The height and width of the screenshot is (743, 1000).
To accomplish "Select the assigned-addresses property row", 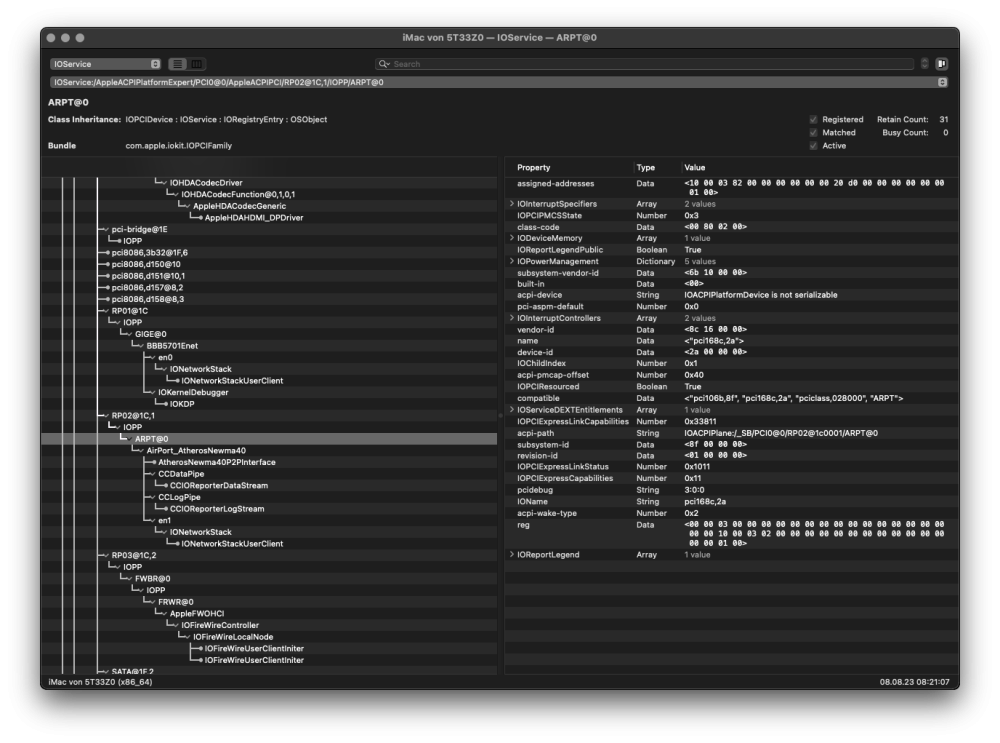I will tap(732, 188).
